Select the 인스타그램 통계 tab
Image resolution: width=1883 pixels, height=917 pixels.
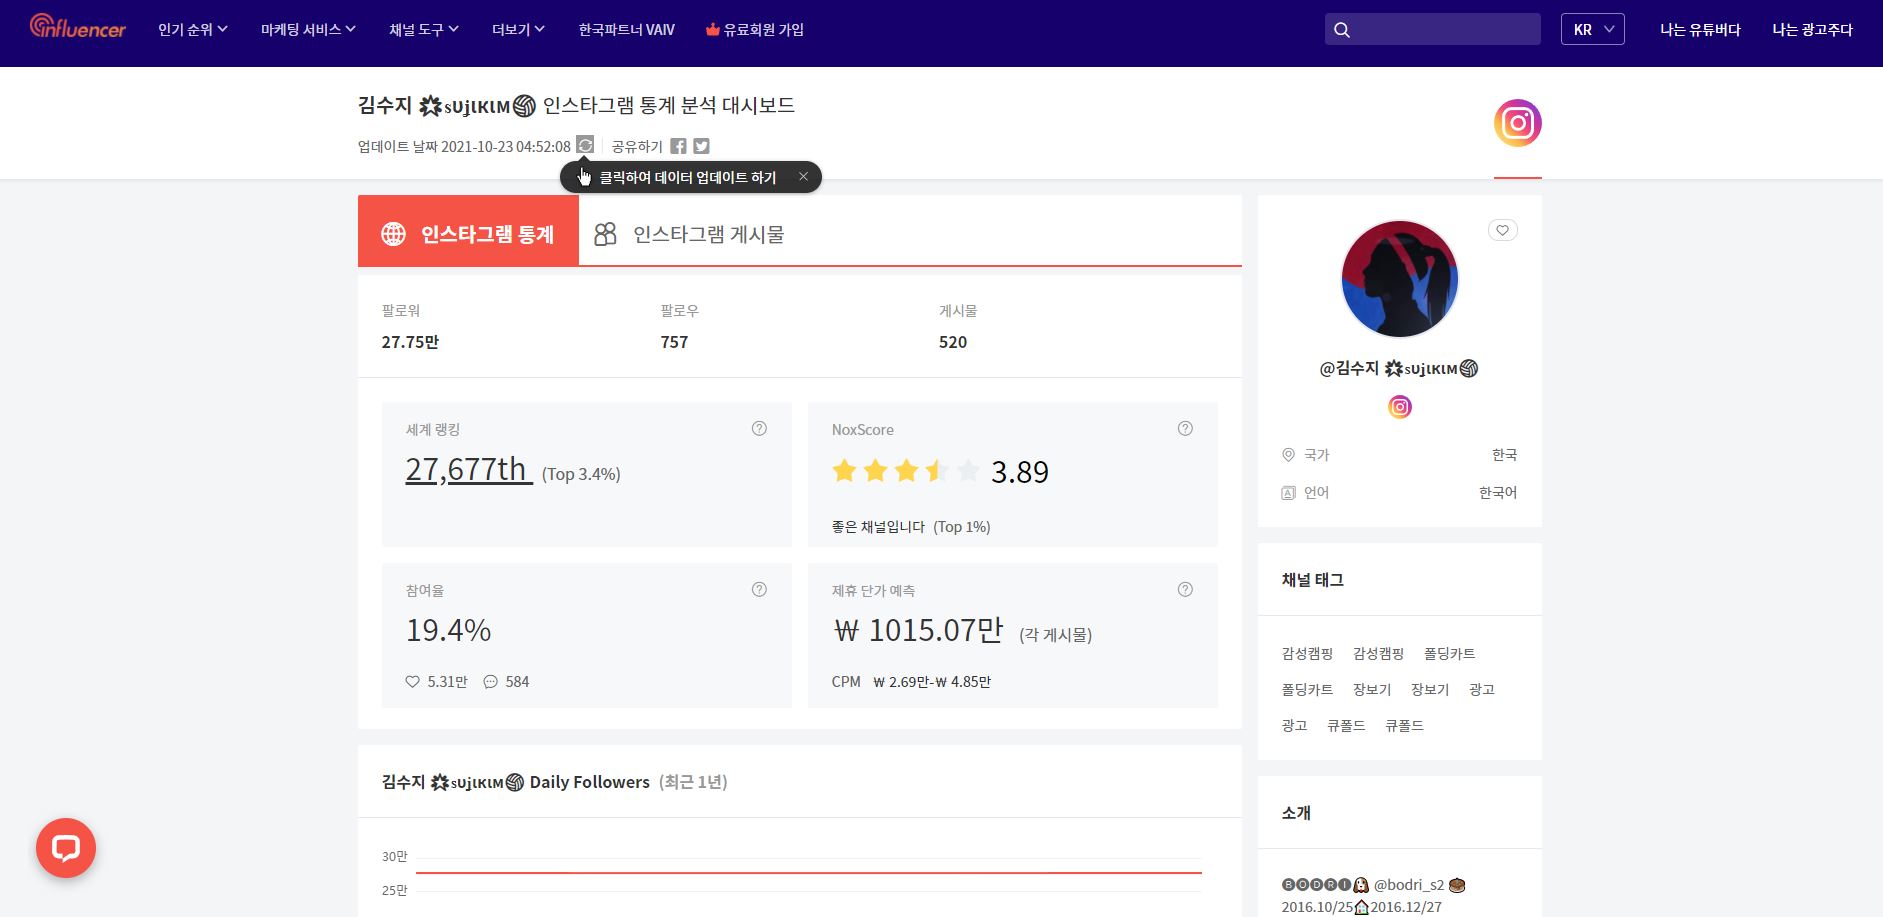coord(468,234)
